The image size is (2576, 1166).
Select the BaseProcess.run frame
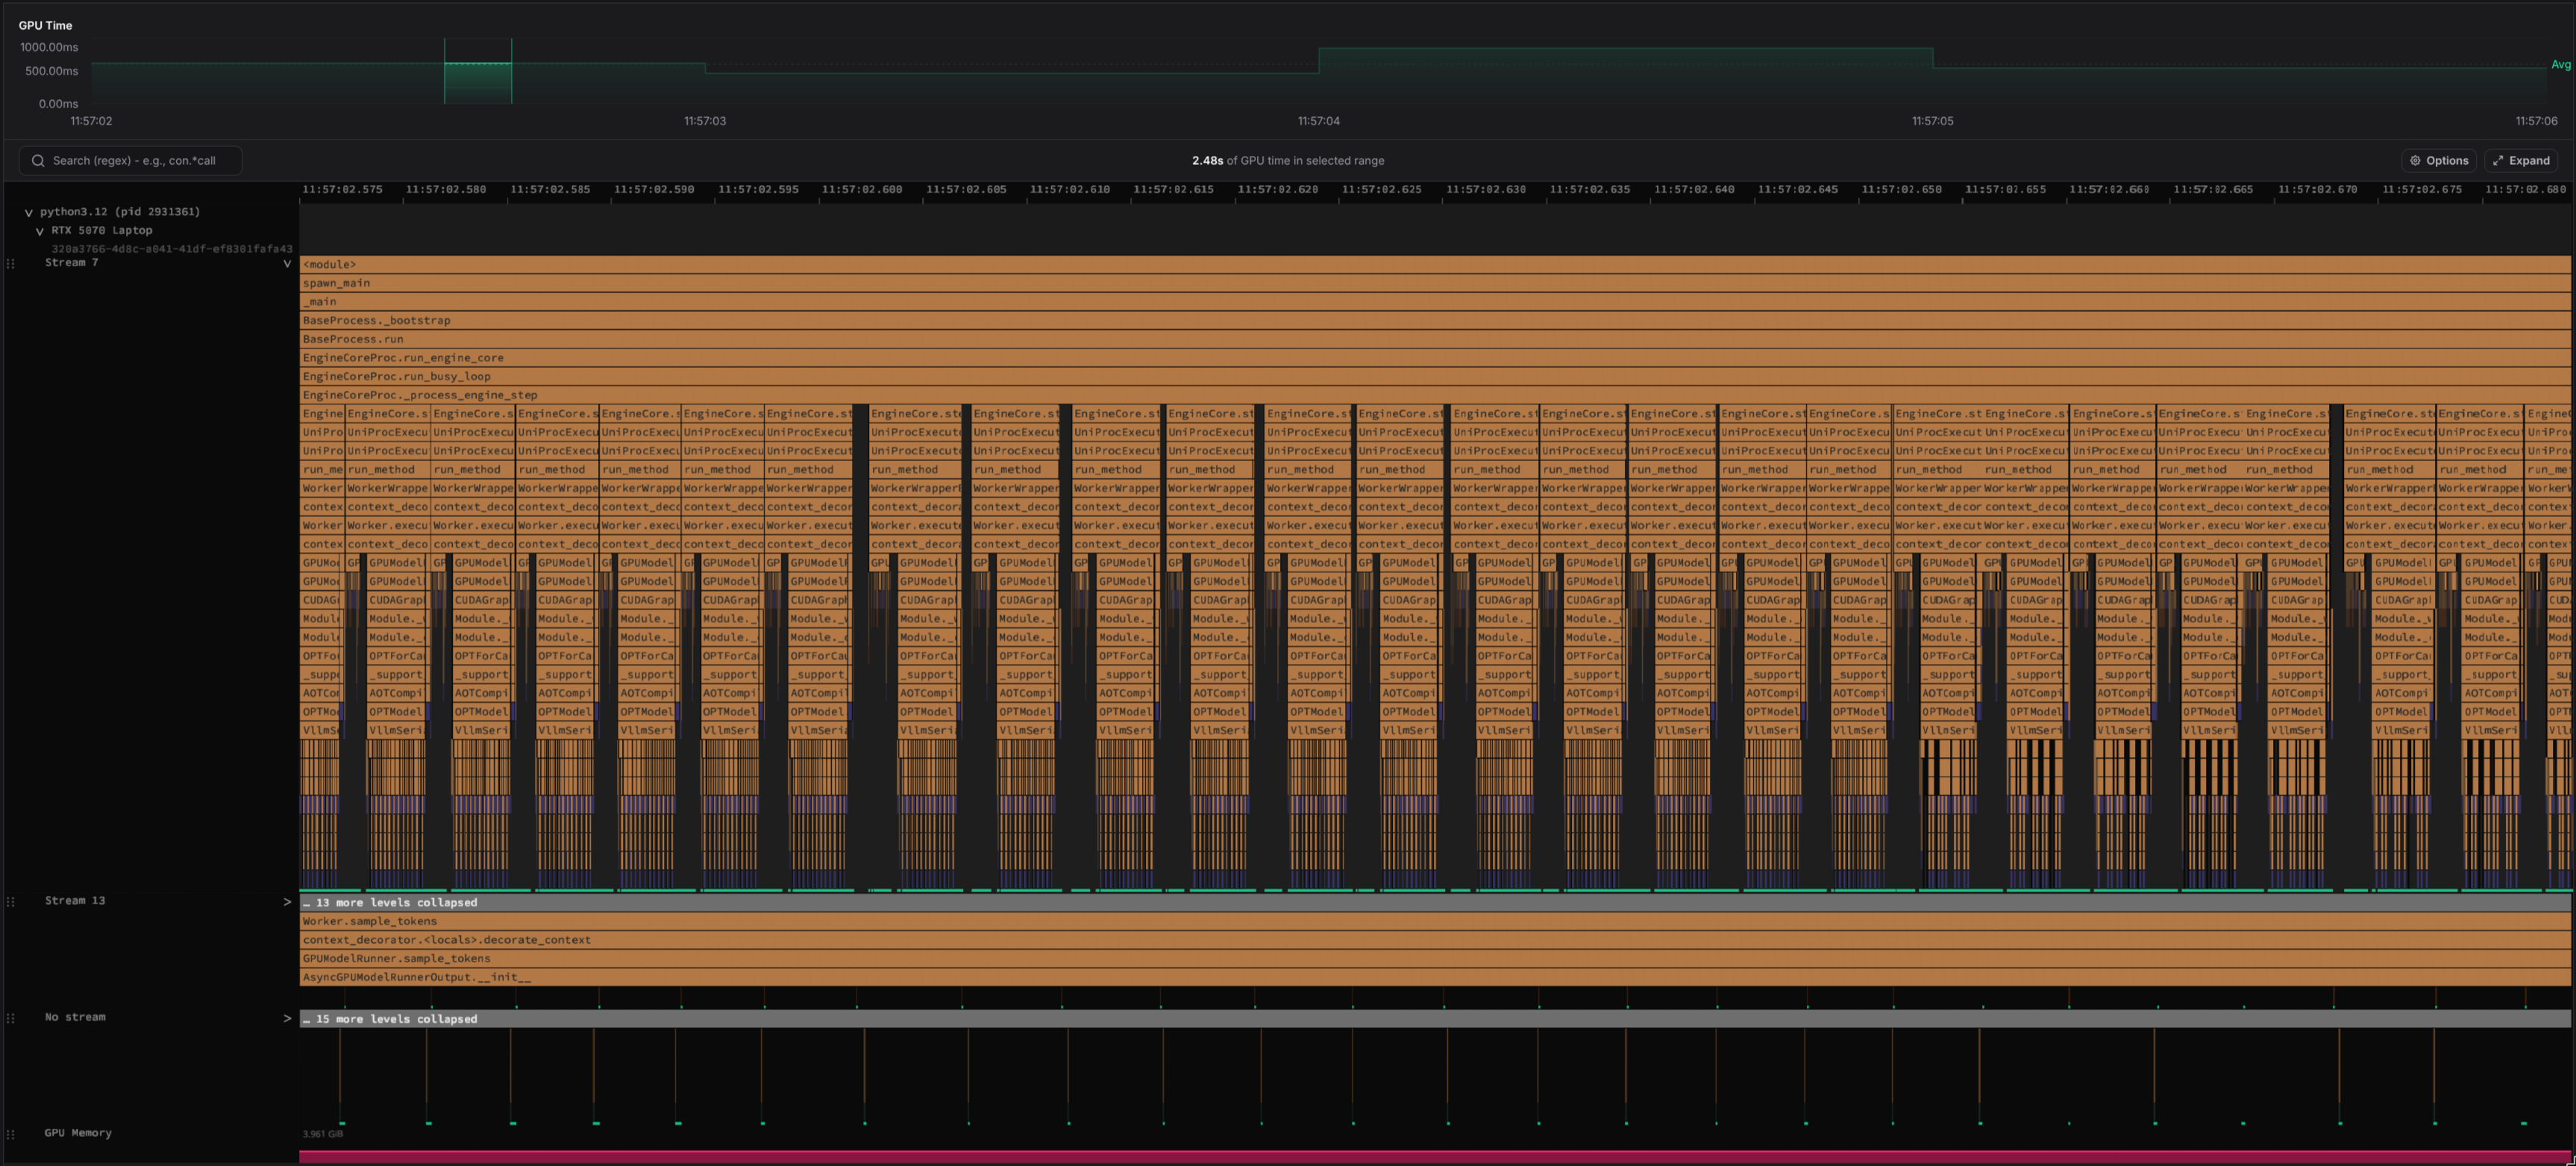(x=1435, y=339)
